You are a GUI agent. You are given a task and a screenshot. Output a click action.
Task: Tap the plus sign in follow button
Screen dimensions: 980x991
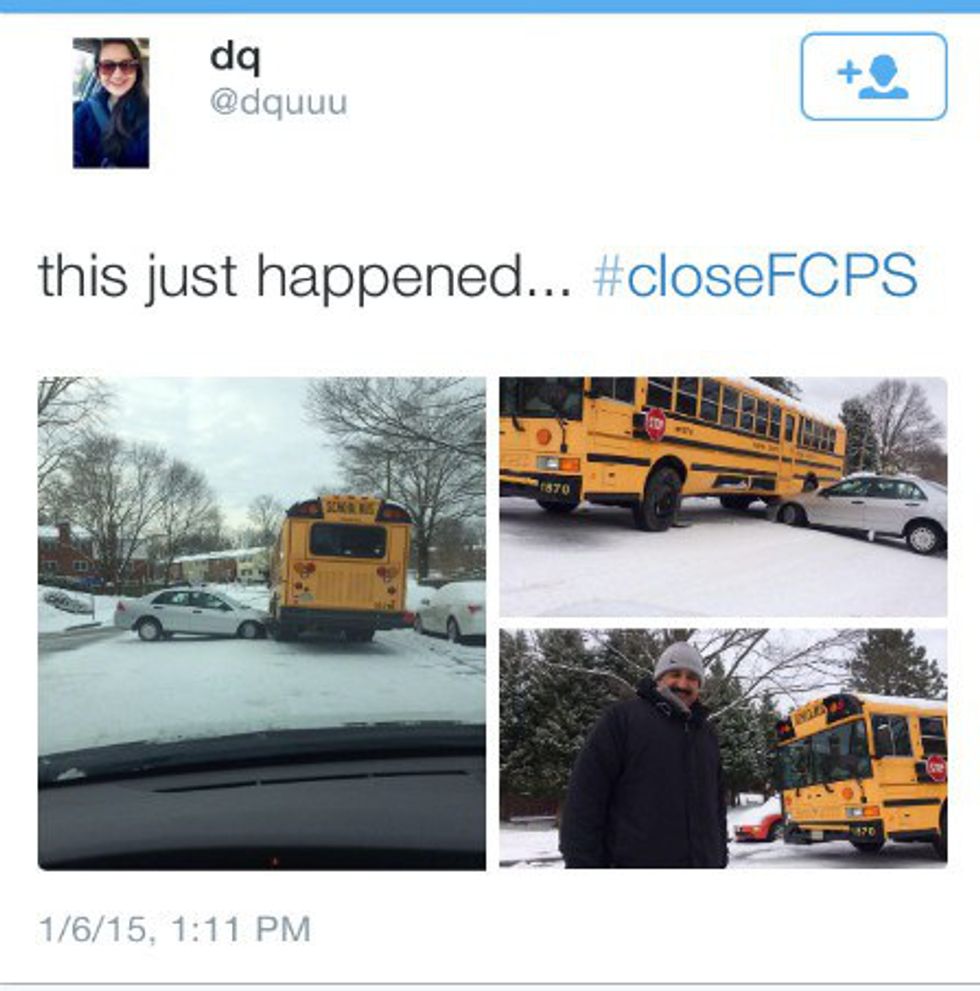pos(847,72)
